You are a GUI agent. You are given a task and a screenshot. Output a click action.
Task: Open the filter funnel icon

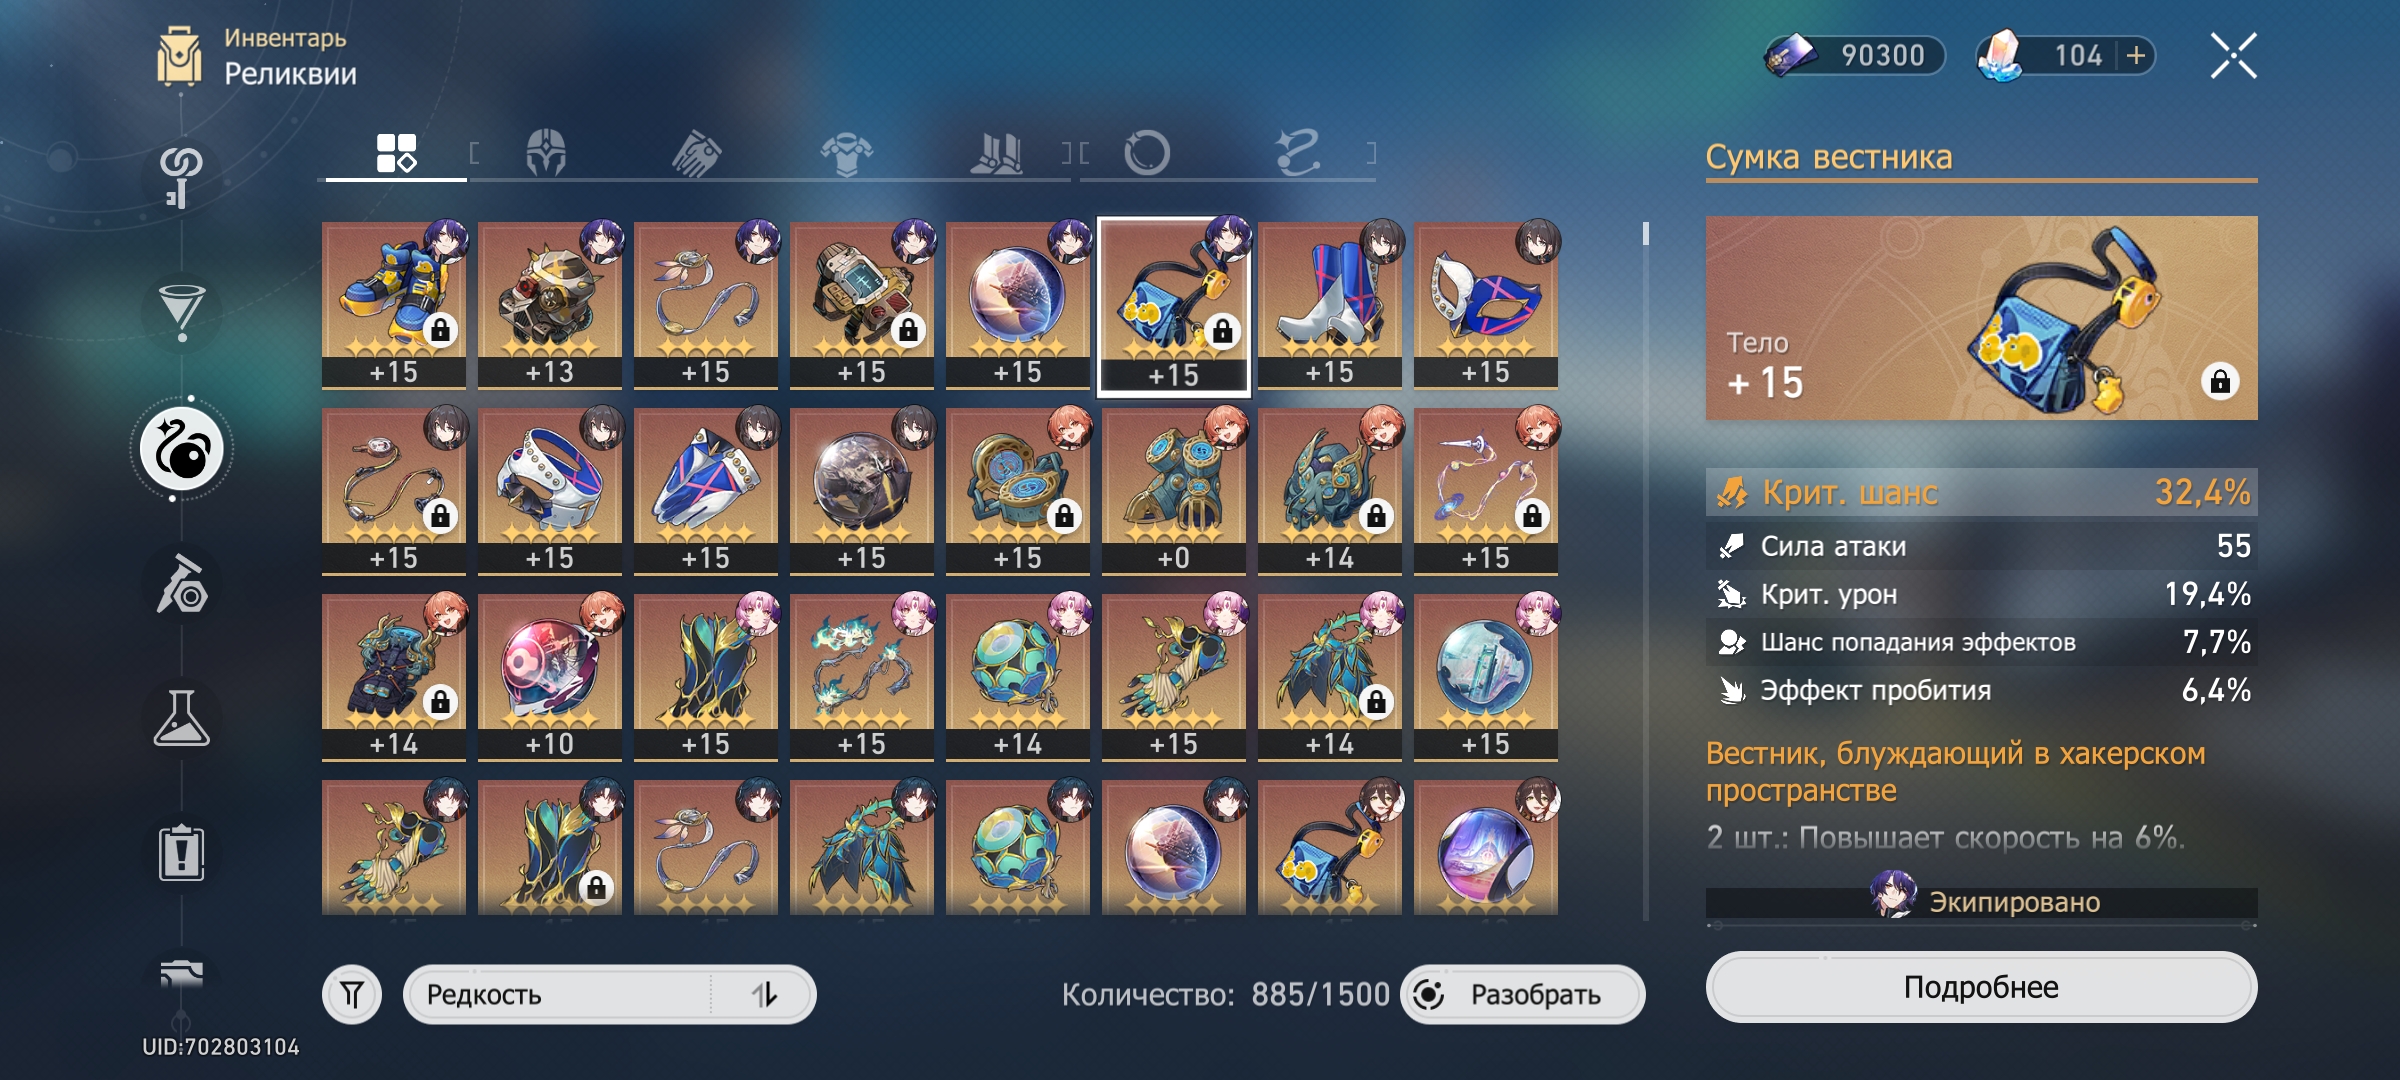coord(352,995)
